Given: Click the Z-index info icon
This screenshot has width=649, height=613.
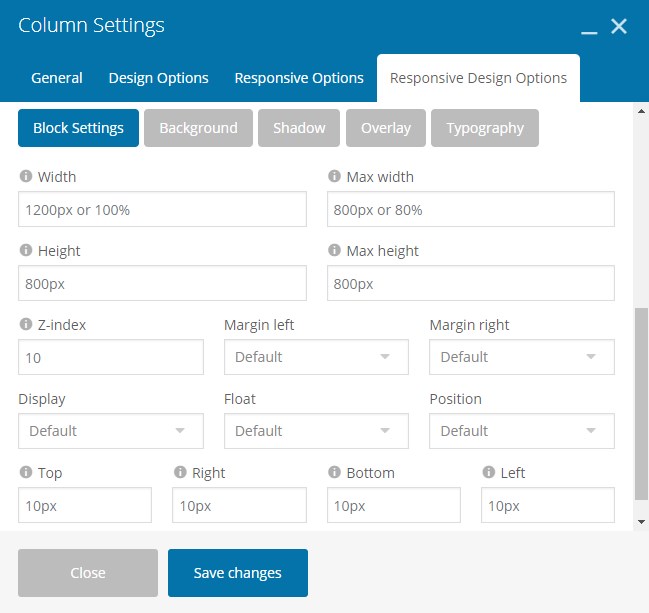Looking at the screenshot, I should 25,325.
